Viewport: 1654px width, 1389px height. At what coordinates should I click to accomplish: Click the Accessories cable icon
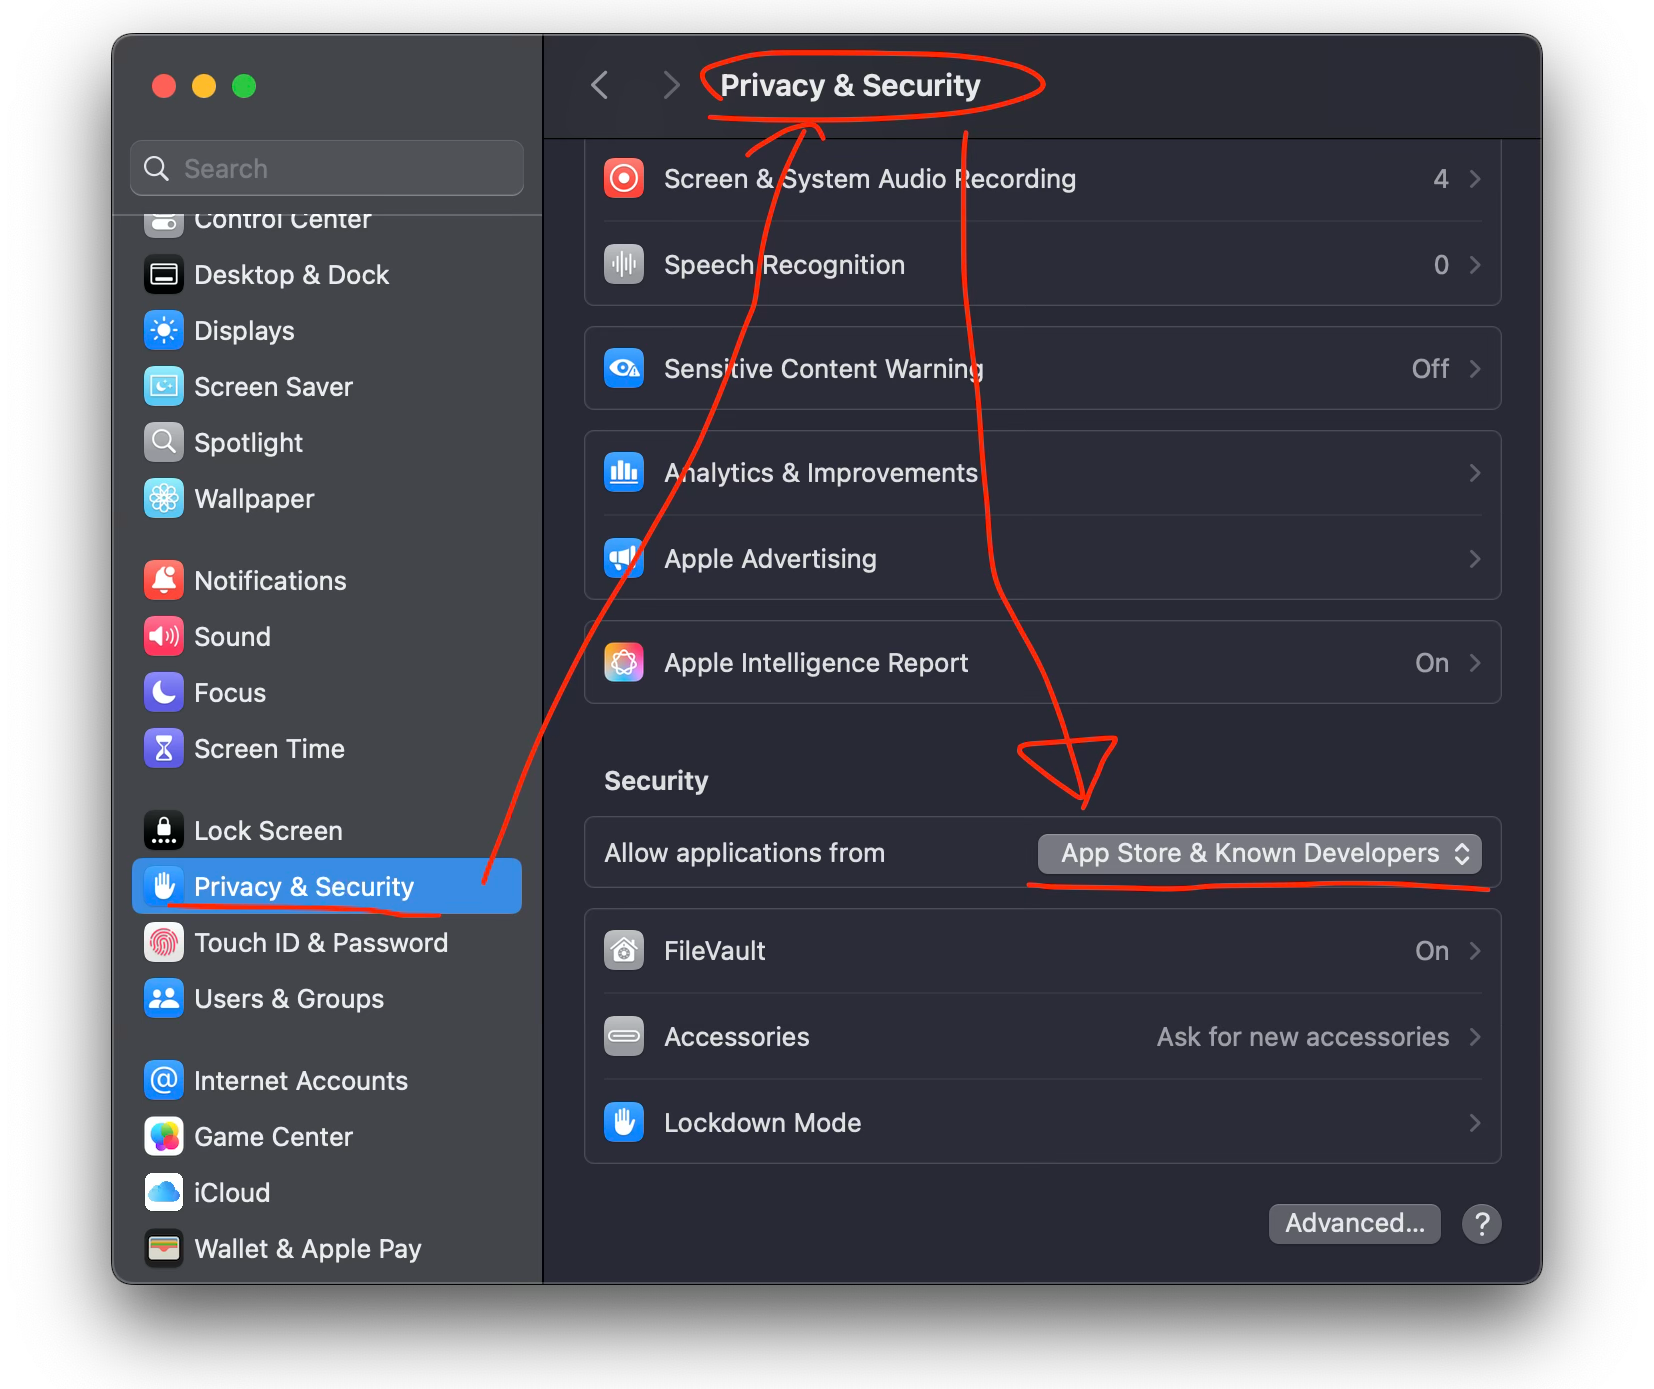624,1037
